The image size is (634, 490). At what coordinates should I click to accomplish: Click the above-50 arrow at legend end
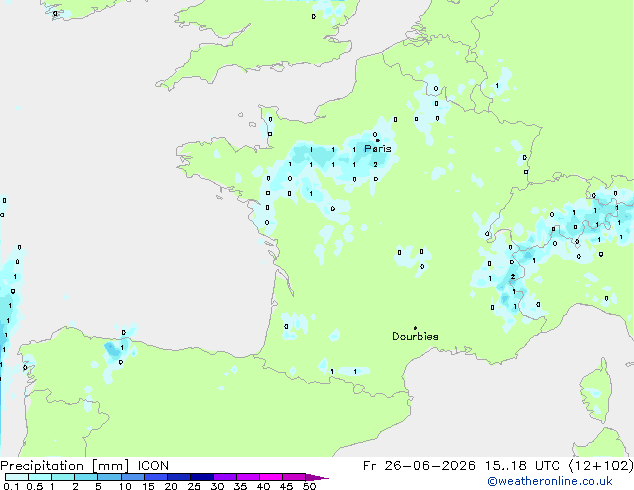pos(317,477)
